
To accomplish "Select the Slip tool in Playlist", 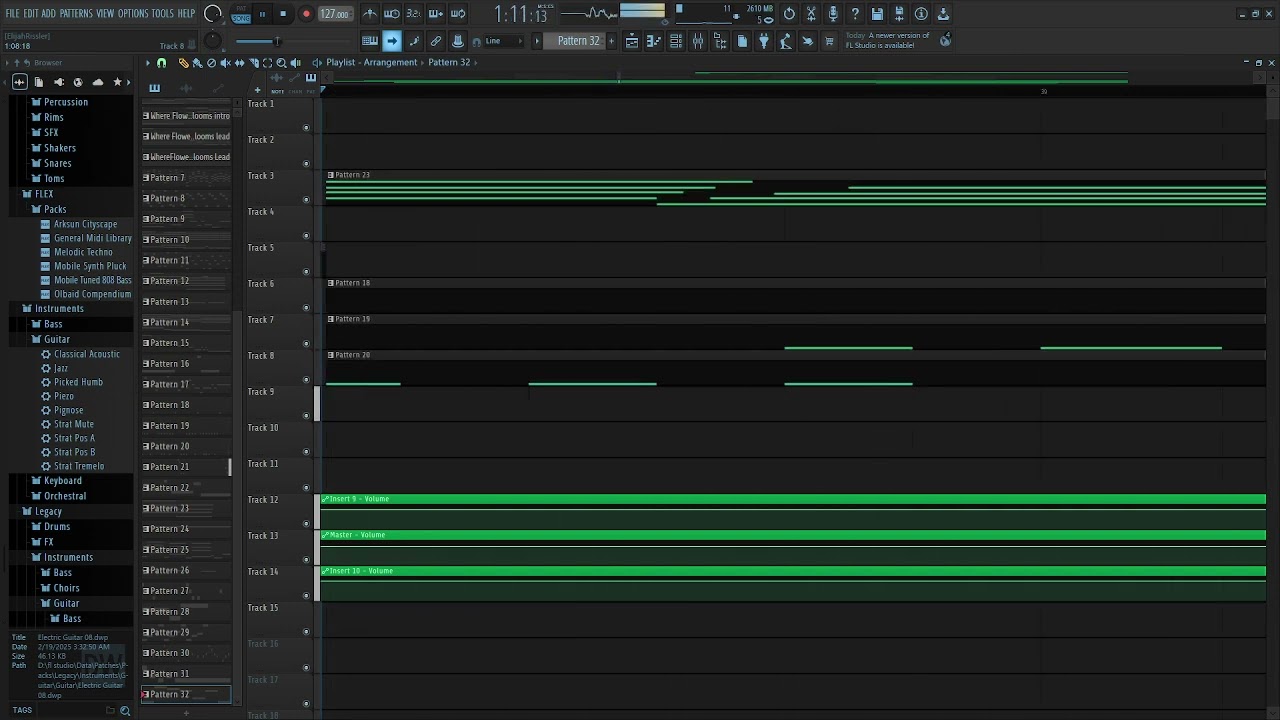I will [x=239, y=63].
